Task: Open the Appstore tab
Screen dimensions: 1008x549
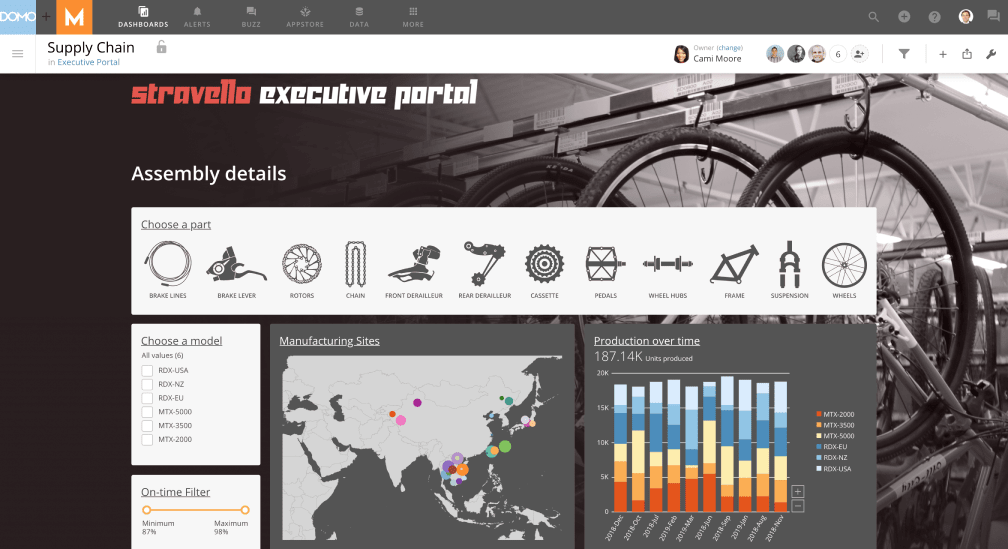Action: [x=305, y=17]
